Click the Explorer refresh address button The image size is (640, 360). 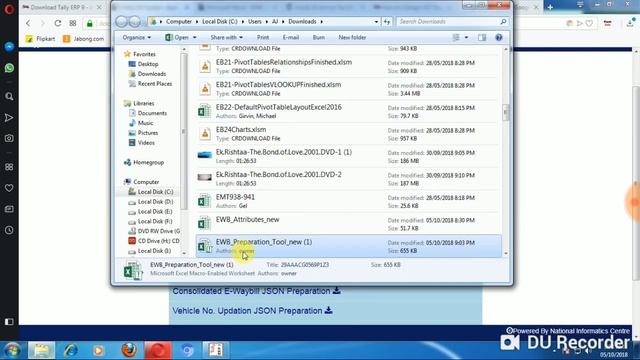coord(387,22)
